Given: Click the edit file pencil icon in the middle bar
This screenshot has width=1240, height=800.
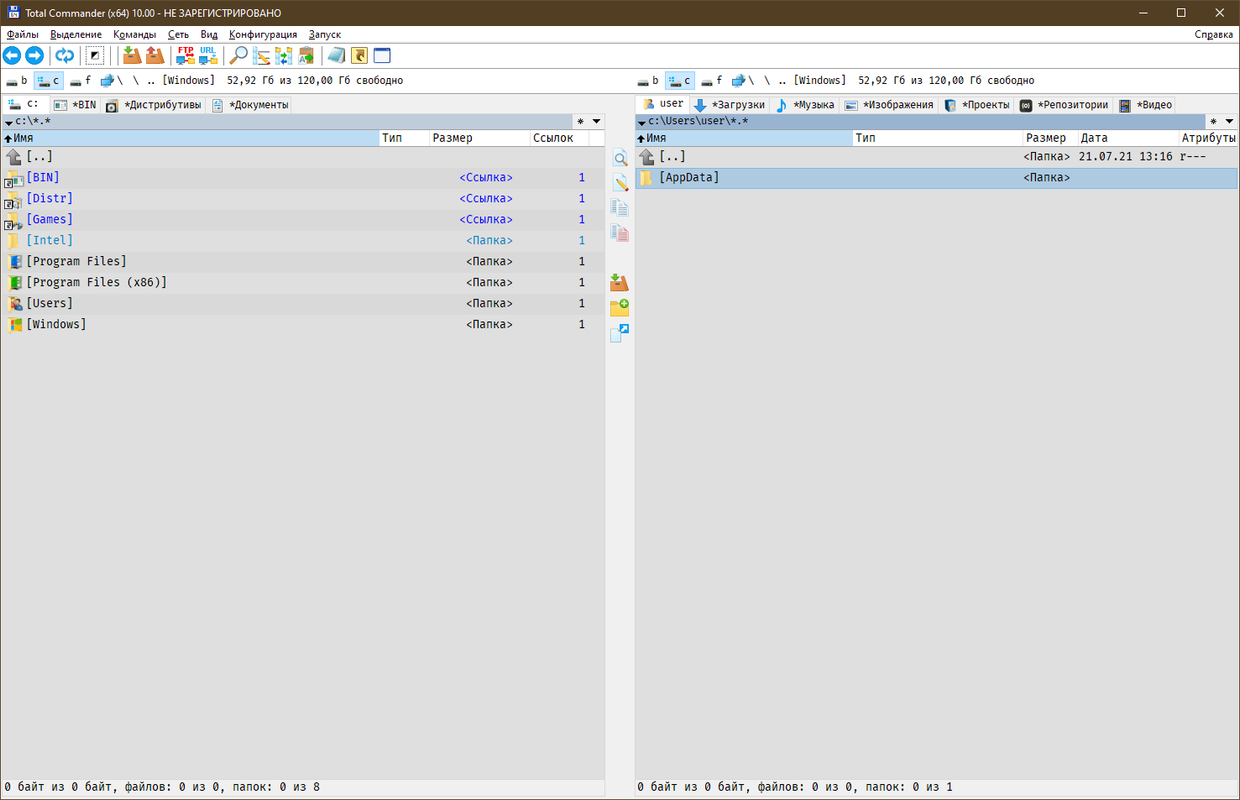Looking at the screenshot, I should pyautogui.click(x=620, y=183).
